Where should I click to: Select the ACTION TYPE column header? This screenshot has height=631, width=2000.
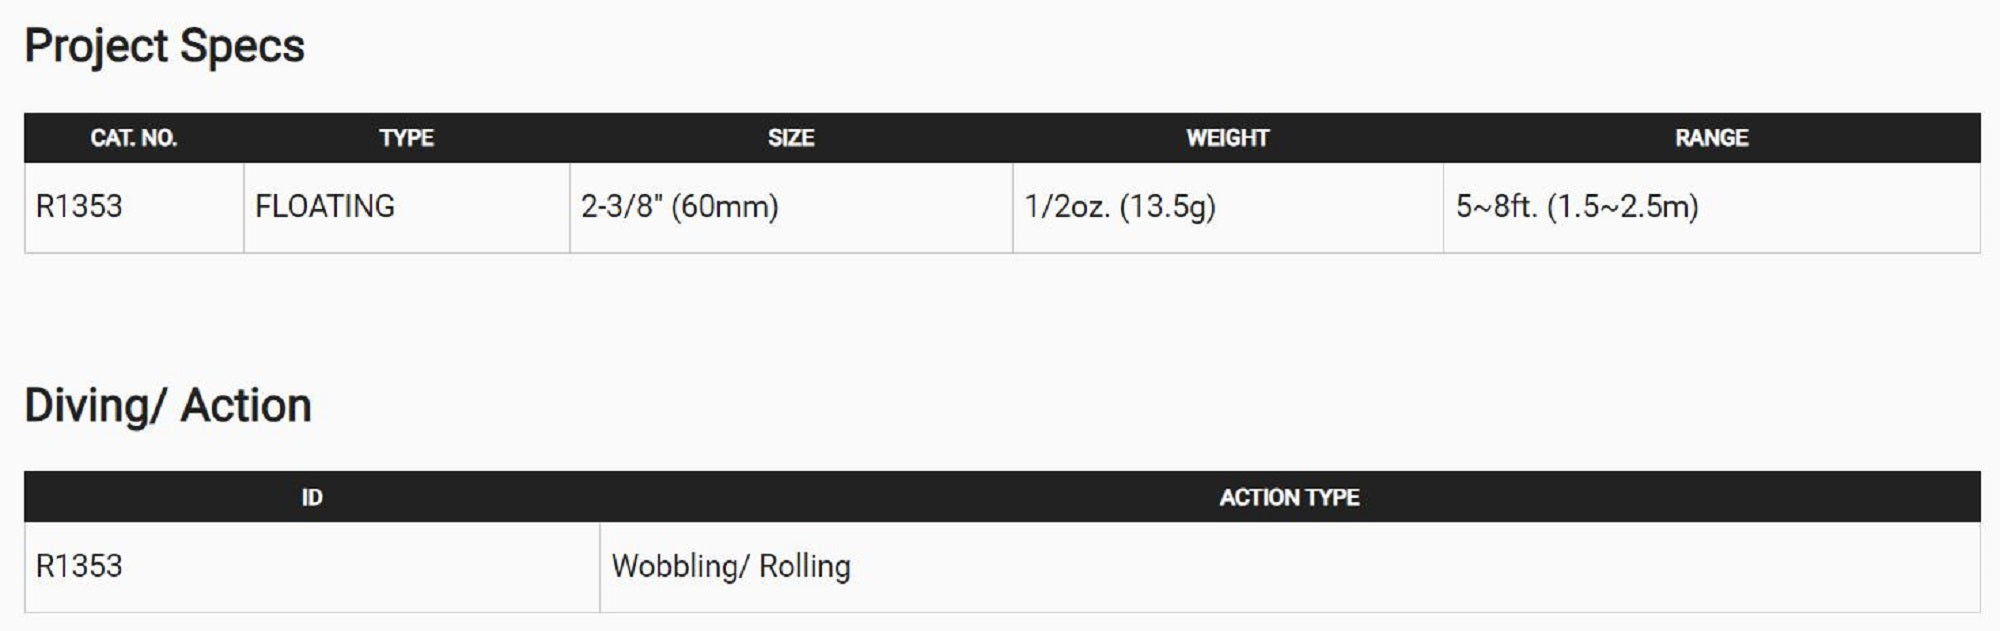pyautogui.click(x=1289, y=497)
